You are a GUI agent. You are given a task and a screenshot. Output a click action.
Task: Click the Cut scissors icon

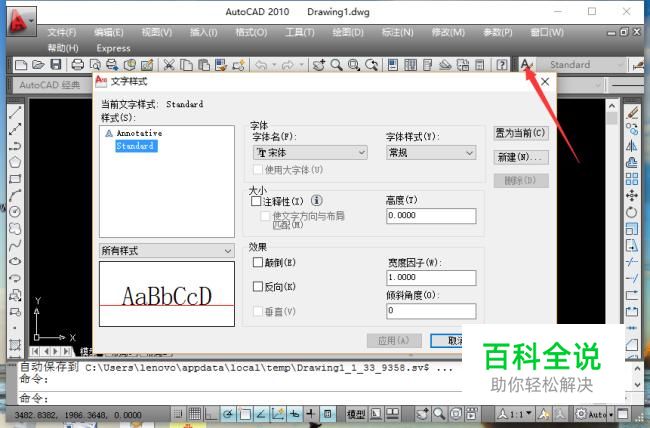pyautogui.click(x=169, y=65)
